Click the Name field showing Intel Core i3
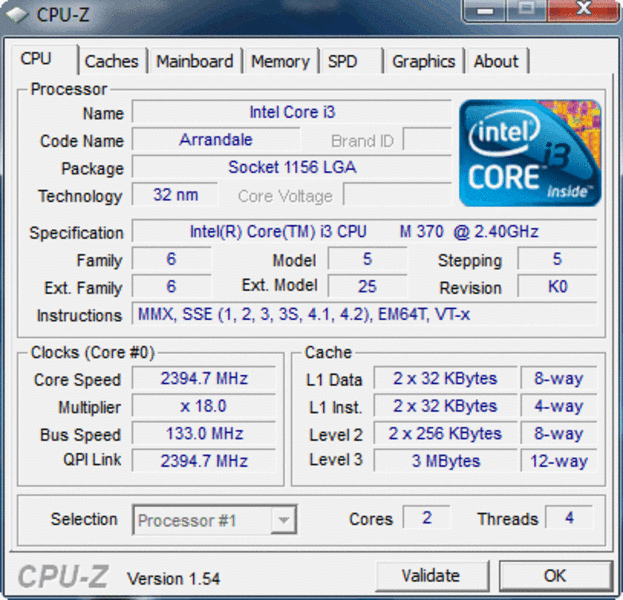Image resolution: width=623 pixels, height=600 pixels. tap(292, 112)
